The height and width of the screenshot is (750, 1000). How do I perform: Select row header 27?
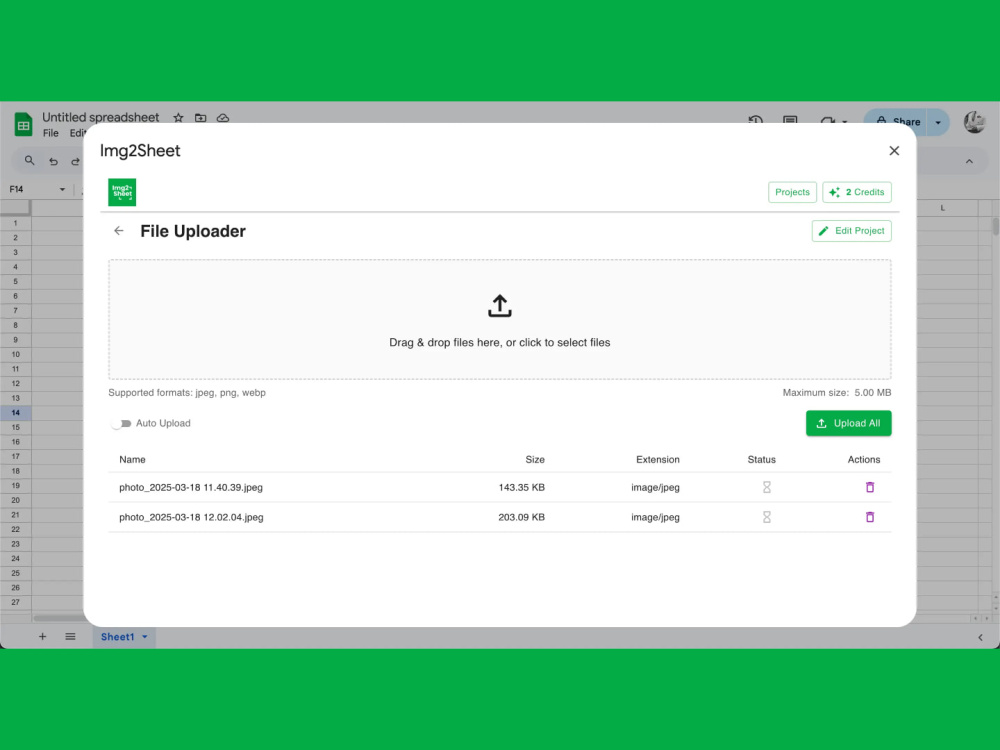(x=15, y=602)
